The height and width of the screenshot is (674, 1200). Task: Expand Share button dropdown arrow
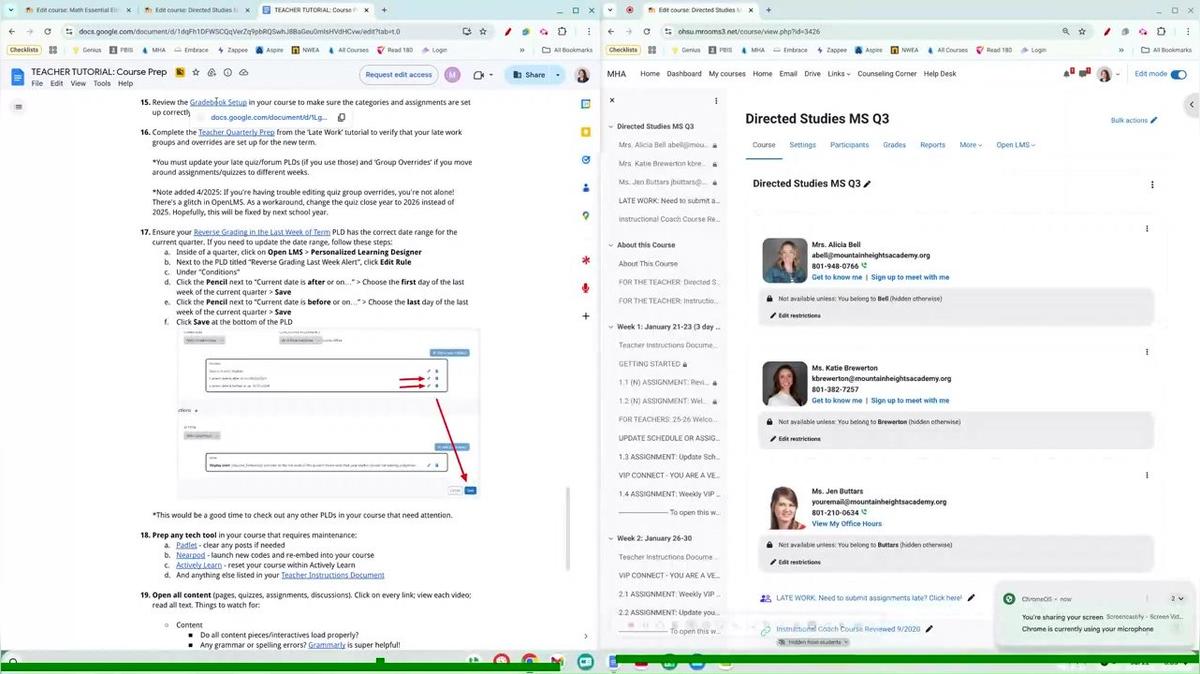pos(556,75)
